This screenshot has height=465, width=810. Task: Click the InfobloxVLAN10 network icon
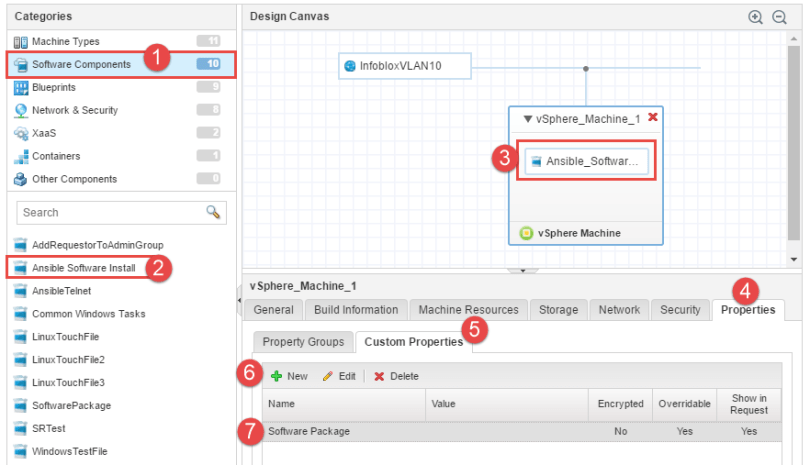click(350, 66)
